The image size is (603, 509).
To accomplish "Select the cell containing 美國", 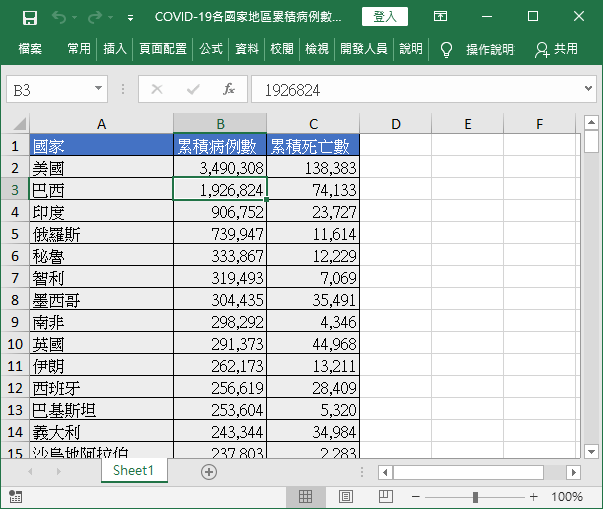I will pos(102,167).
